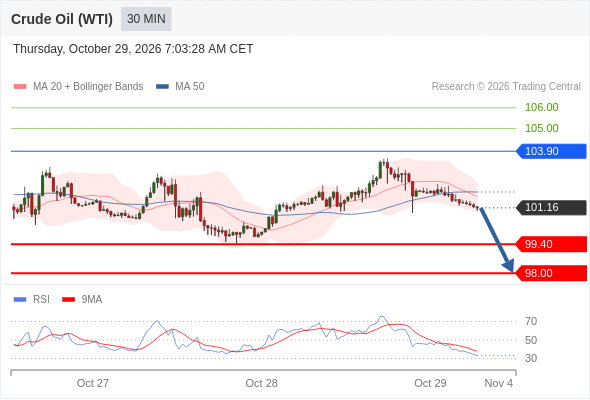The height and width of the screenshot is (400, 590).
Task: Click the Oct 29 date axis label
Action: click(430, 383)
